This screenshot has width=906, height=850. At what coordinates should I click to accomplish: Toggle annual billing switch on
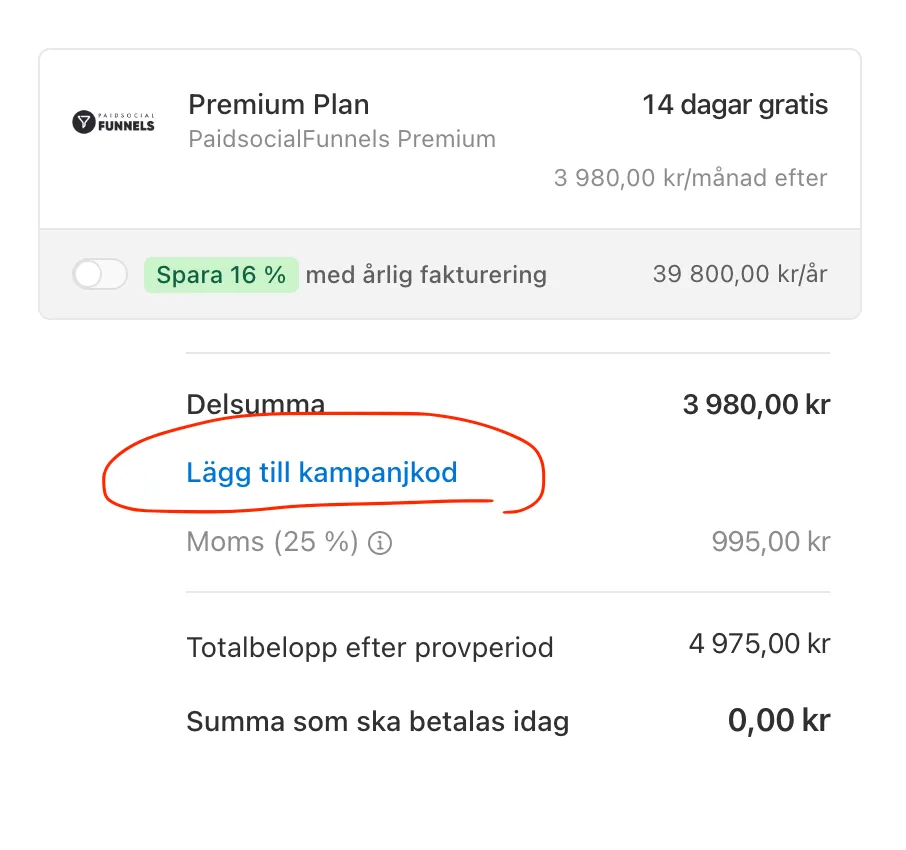coord(100,274)
